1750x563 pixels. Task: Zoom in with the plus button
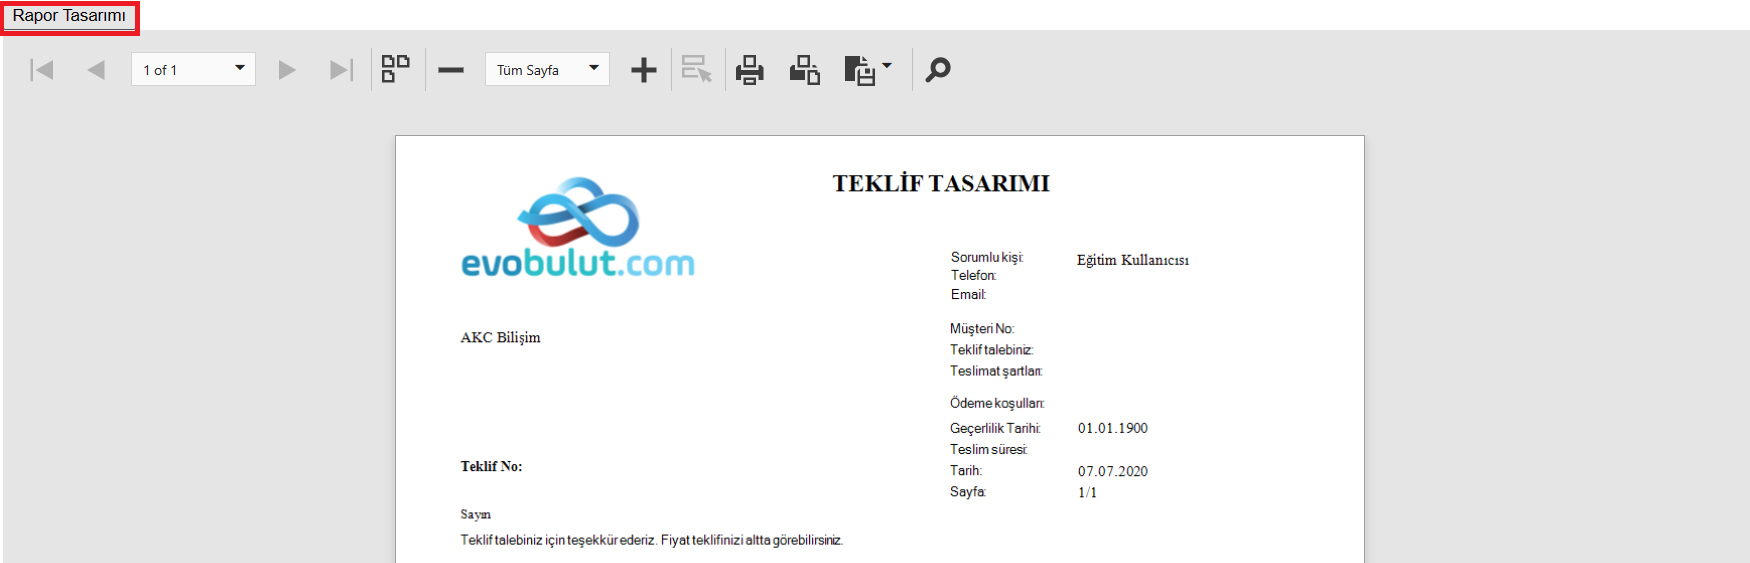(644, 70)
